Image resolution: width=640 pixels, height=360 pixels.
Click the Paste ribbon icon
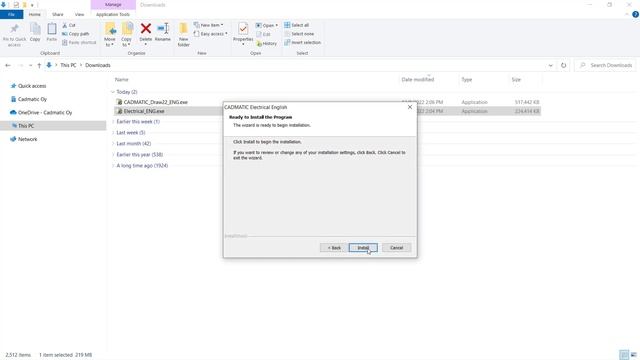[x=51, y=33]
